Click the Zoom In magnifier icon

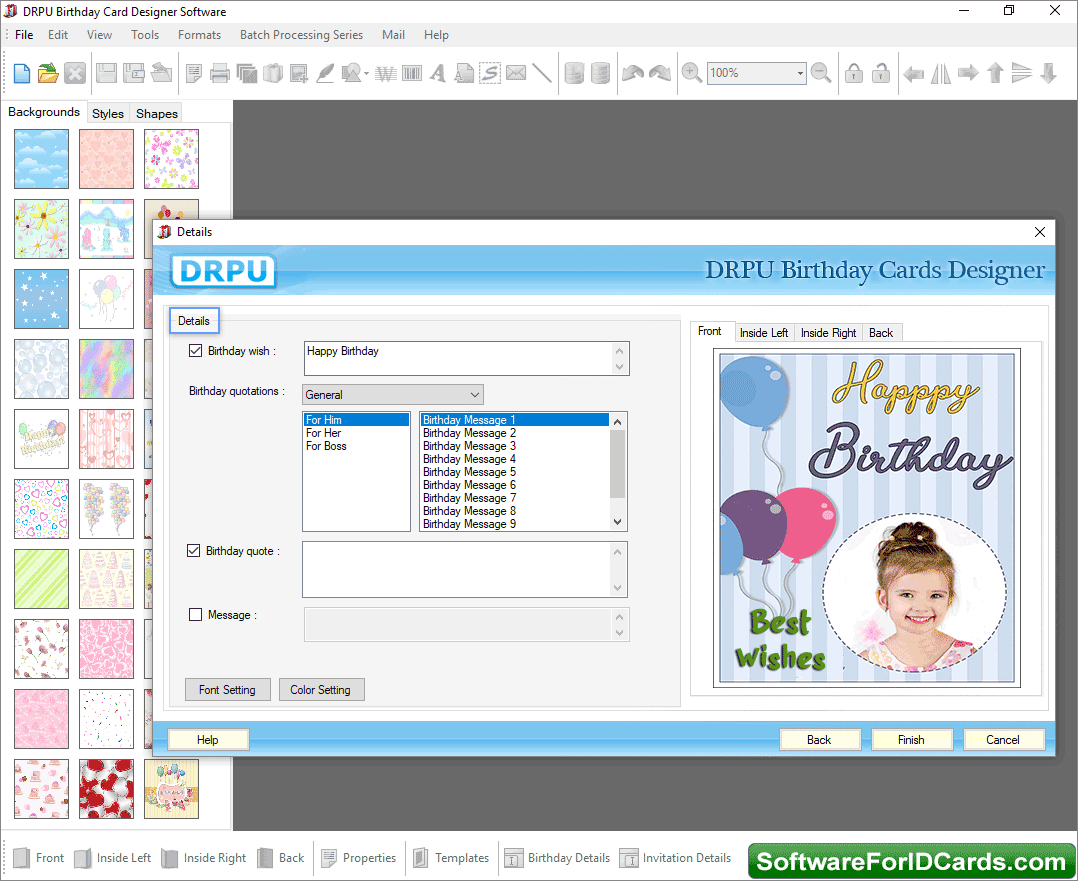click(x=692, y=73)
